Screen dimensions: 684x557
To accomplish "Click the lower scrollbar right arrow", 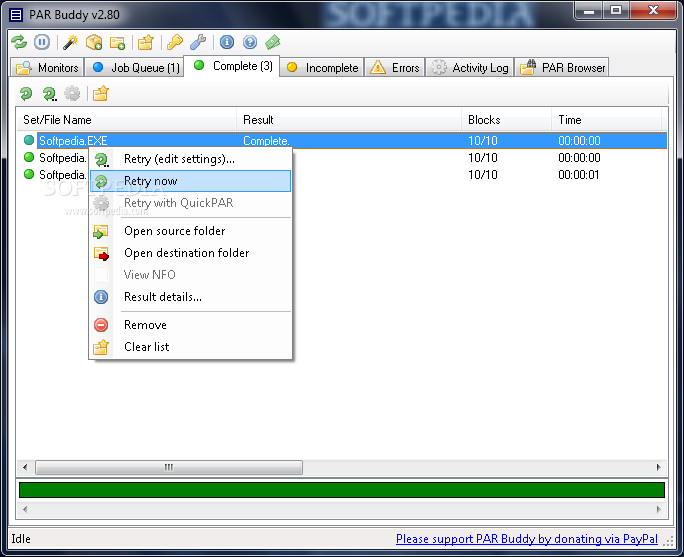I will pyautogui.click(x=658, y=509).
